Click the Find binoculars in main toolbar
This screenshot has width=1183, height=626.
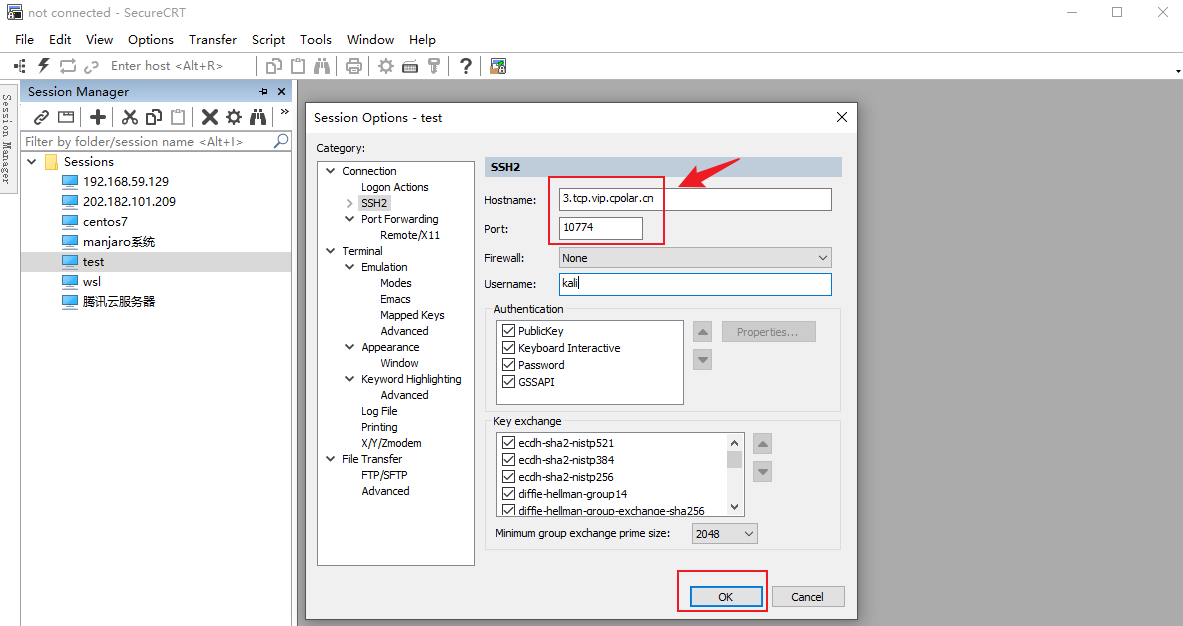click(x=322, y=66)
